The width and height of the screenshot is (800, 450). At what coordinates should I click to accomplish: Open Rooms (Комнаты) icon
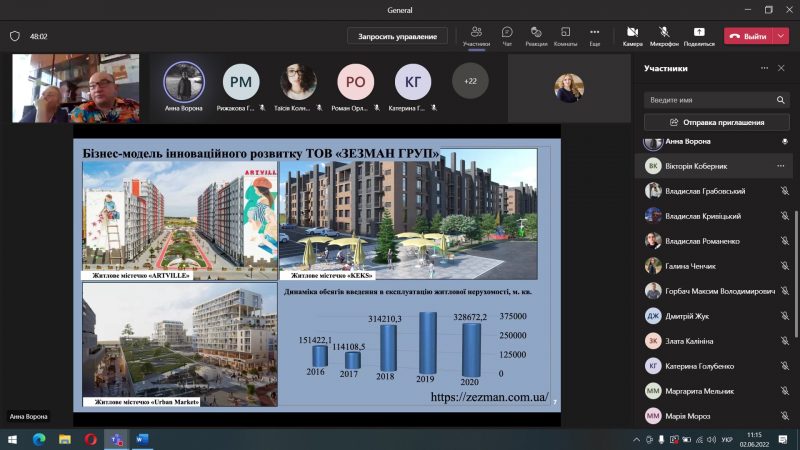coord(565,36)
